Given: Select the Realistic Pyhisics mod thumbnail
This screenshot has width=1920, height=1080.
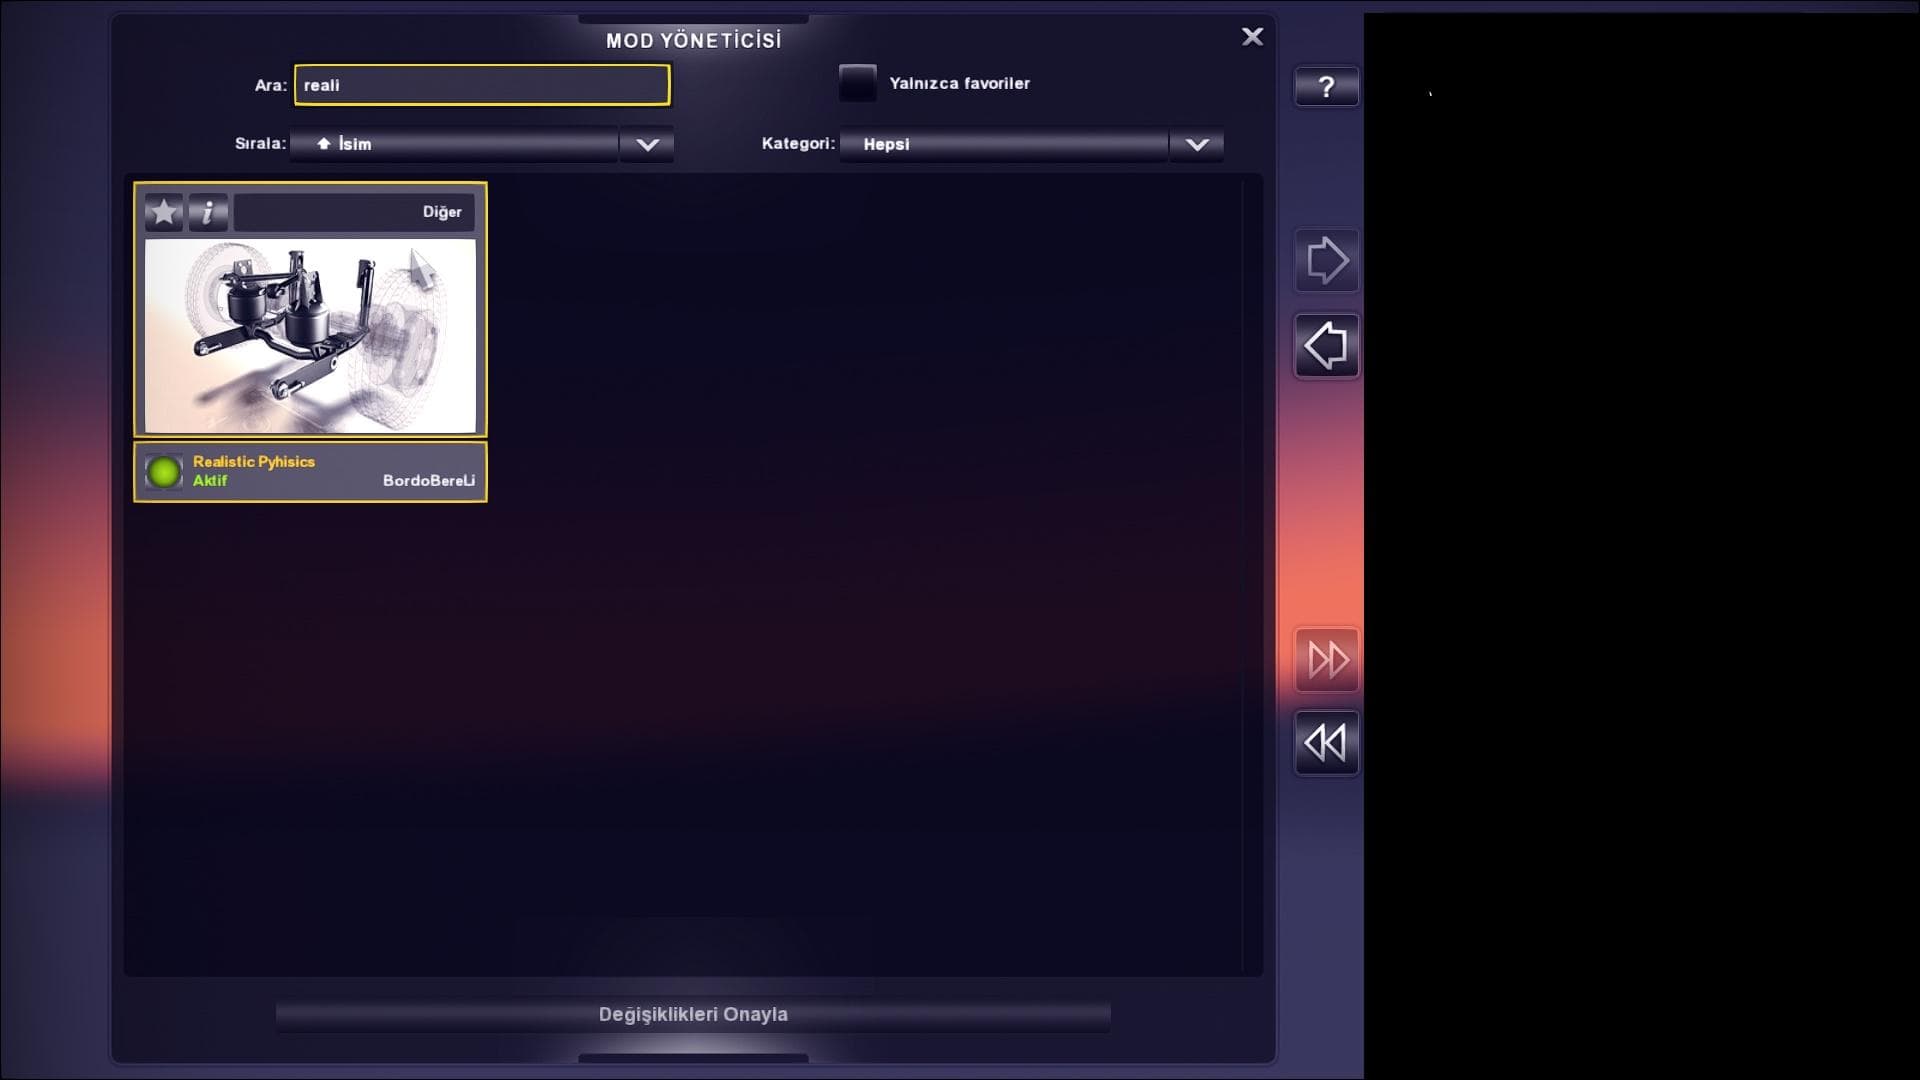Looking at the screenshot, I should pos(310,336).
